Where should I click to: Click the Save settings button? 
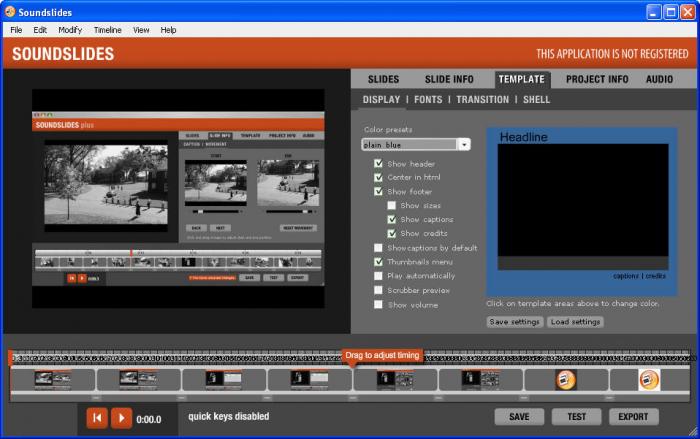click(515, 322)
